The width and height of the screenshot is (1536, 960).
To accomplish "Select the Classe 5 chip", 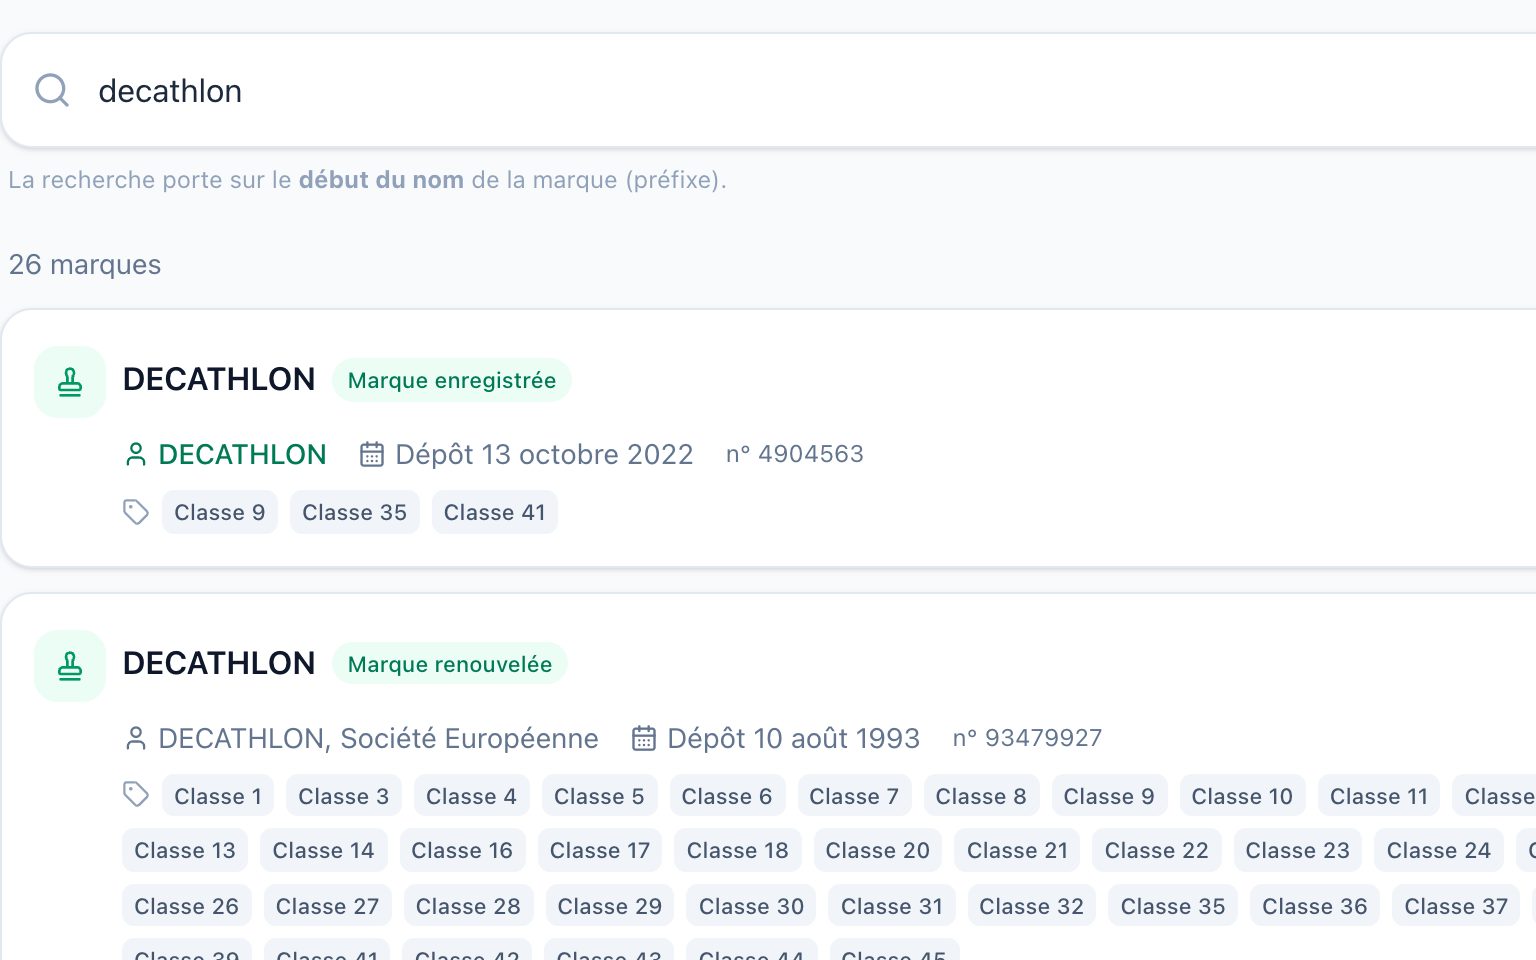I will [600, 796].
